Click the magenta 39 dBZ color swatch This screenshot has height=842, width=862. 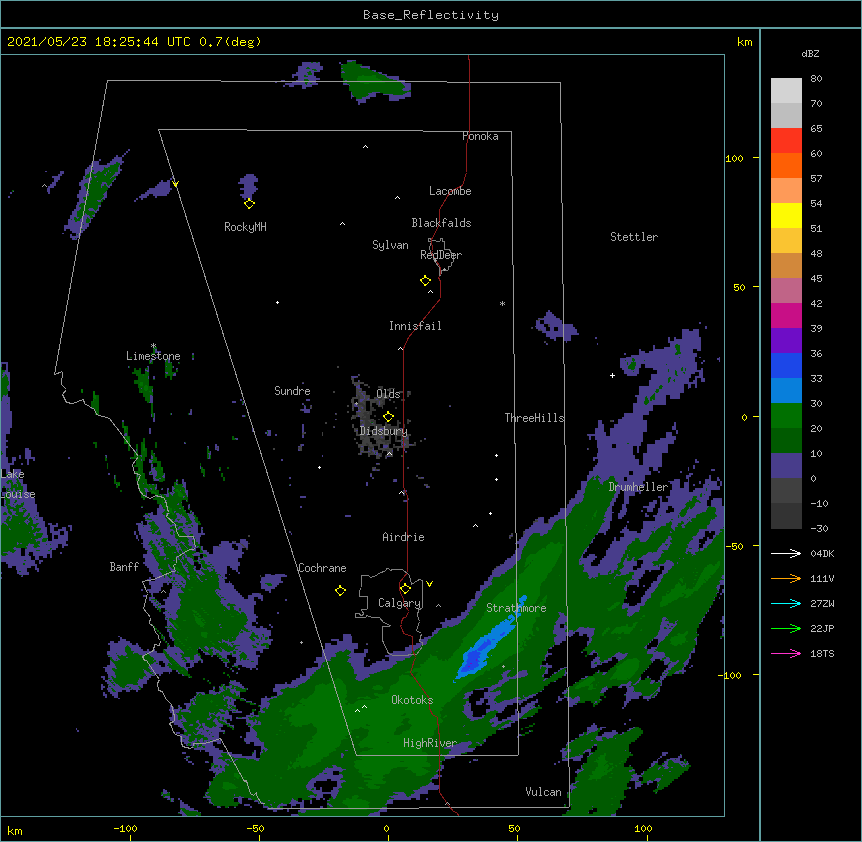click(786, 315)
